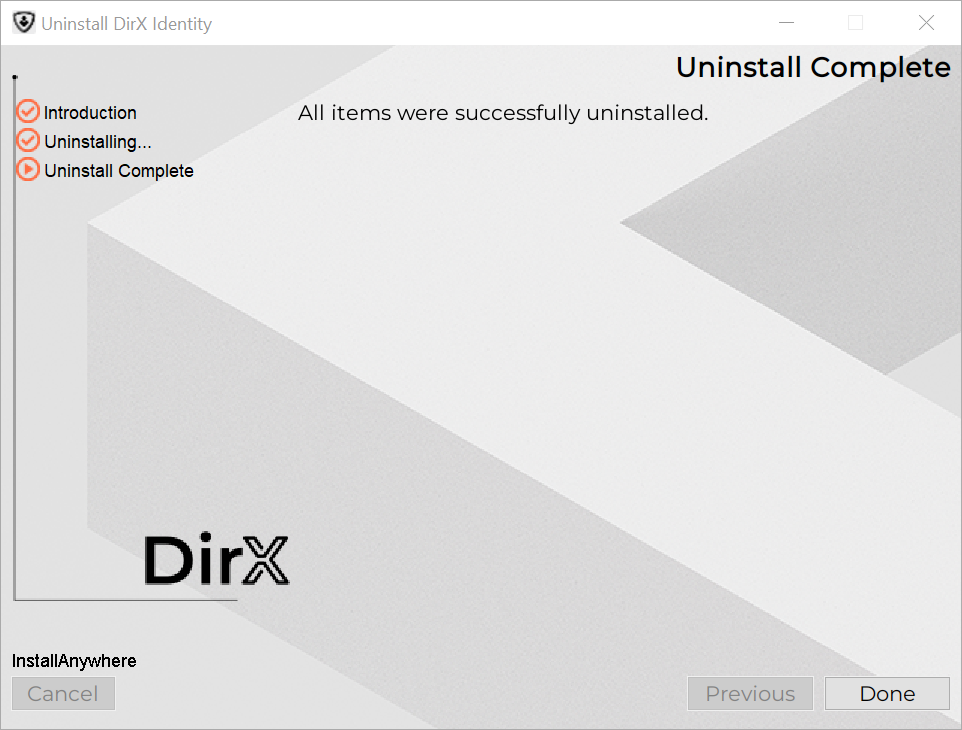This screenshot has width=962, height=730.
Task: Click the successfully uninstalled message text
Action: (503, 113)
